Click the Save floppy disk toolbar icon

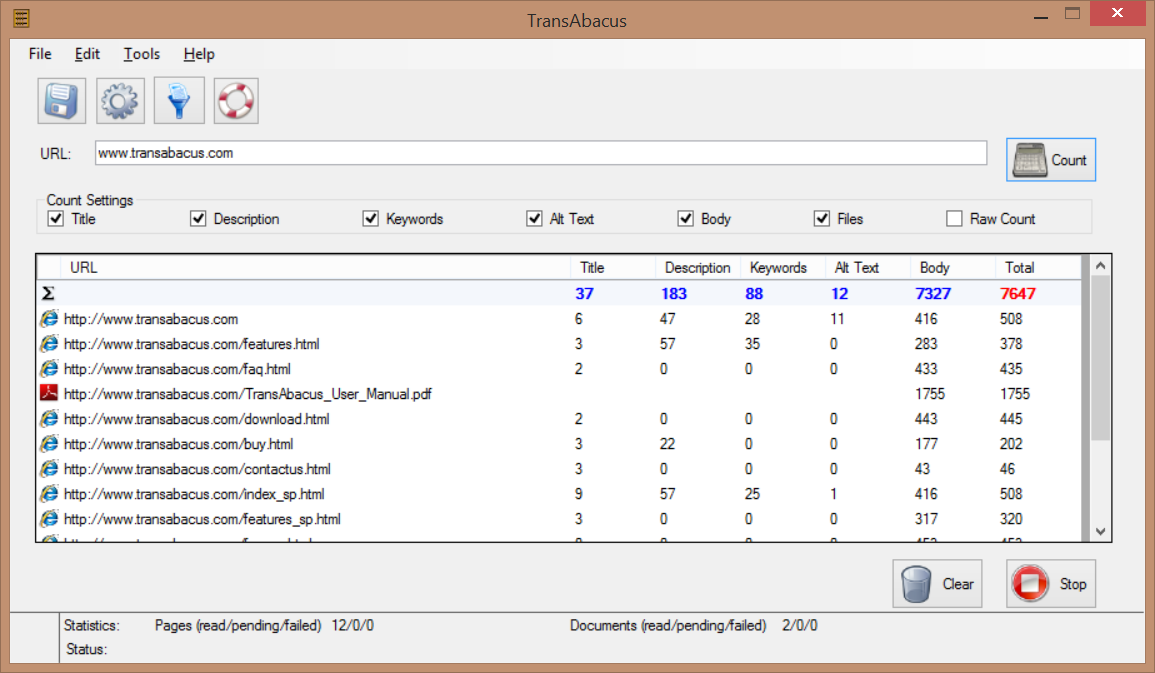(62, 101)
